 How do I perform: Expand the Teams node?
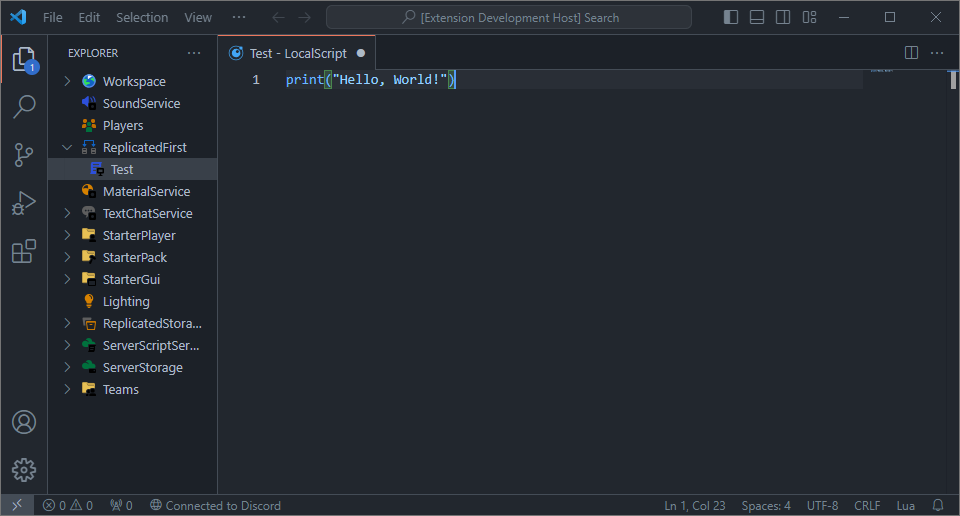(67, 389)
